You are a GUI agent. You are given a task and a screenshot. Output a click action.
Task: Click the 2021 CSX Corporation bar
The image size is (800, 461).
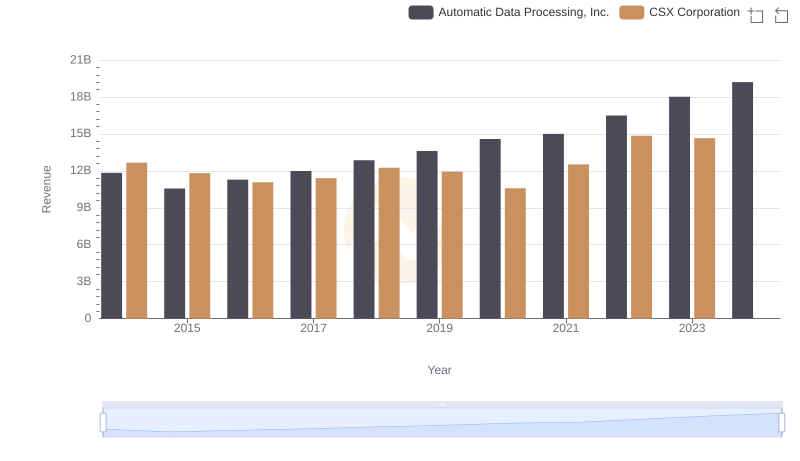pos(579,241)
